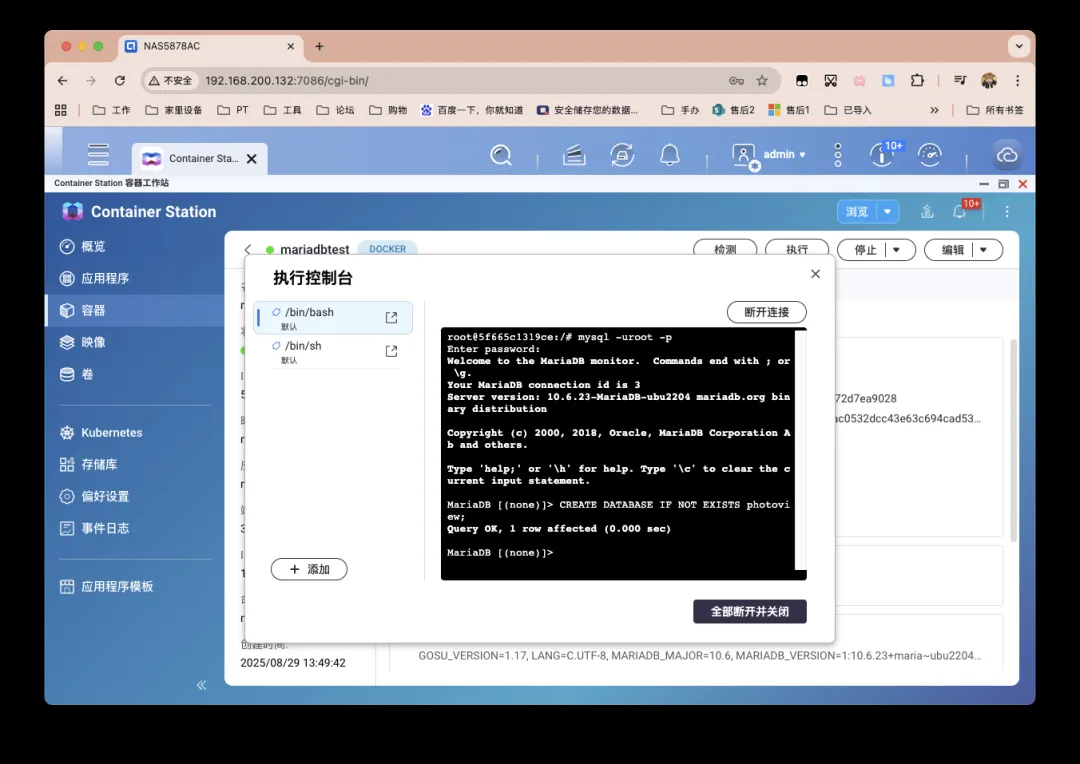Open the QTS notifications bell
Screen dimensions: 1080x764
[670, 155]
